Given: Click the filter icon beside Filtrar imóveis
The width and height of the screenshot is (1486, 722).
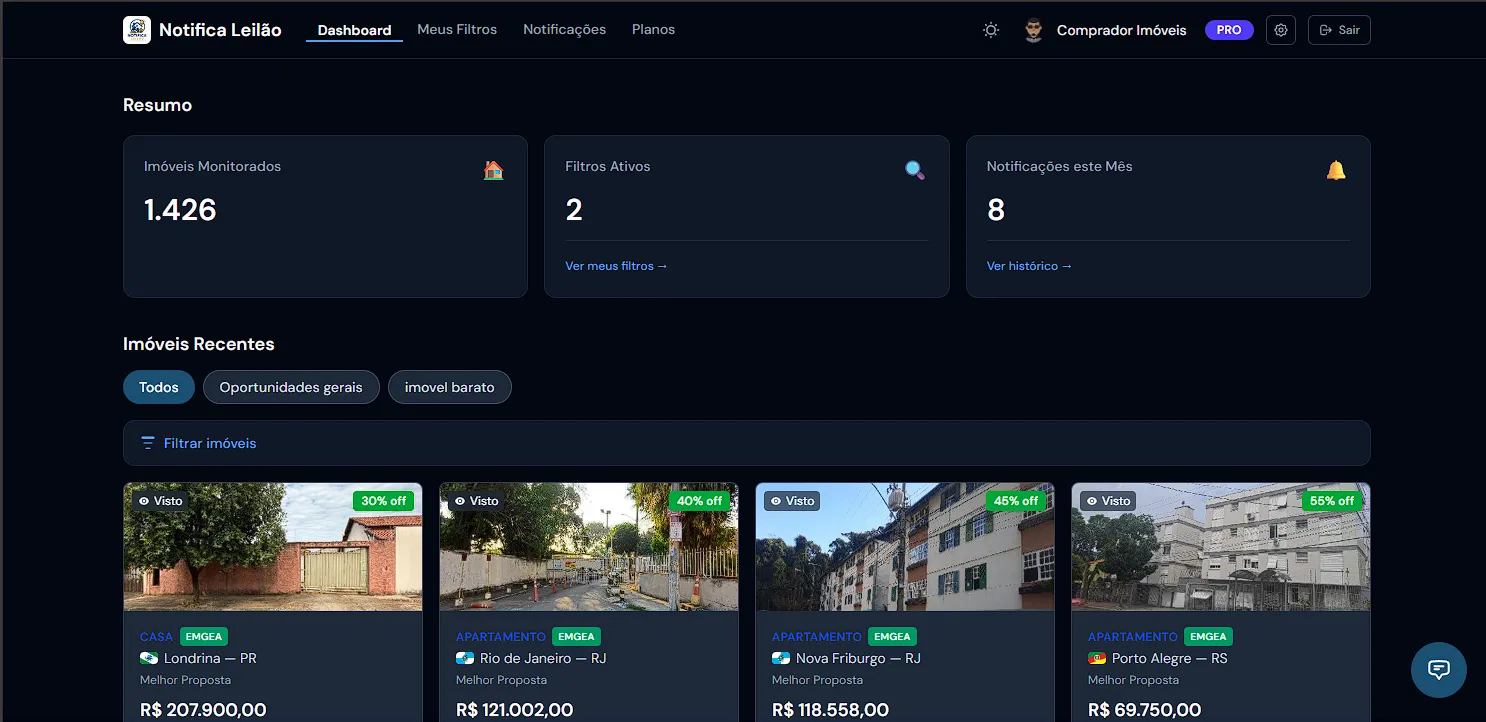Looking at the screenshot, I should point(148,443).
